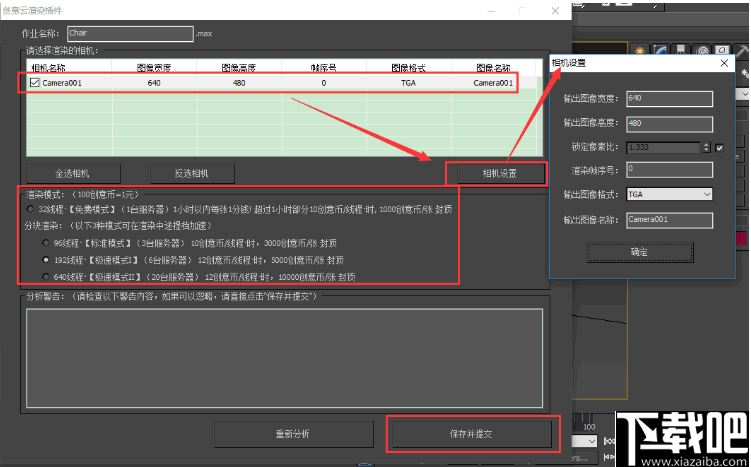Open 相机设置 camera settings button
The height and width of the screenshot is (467, 751).
(500, 173)
